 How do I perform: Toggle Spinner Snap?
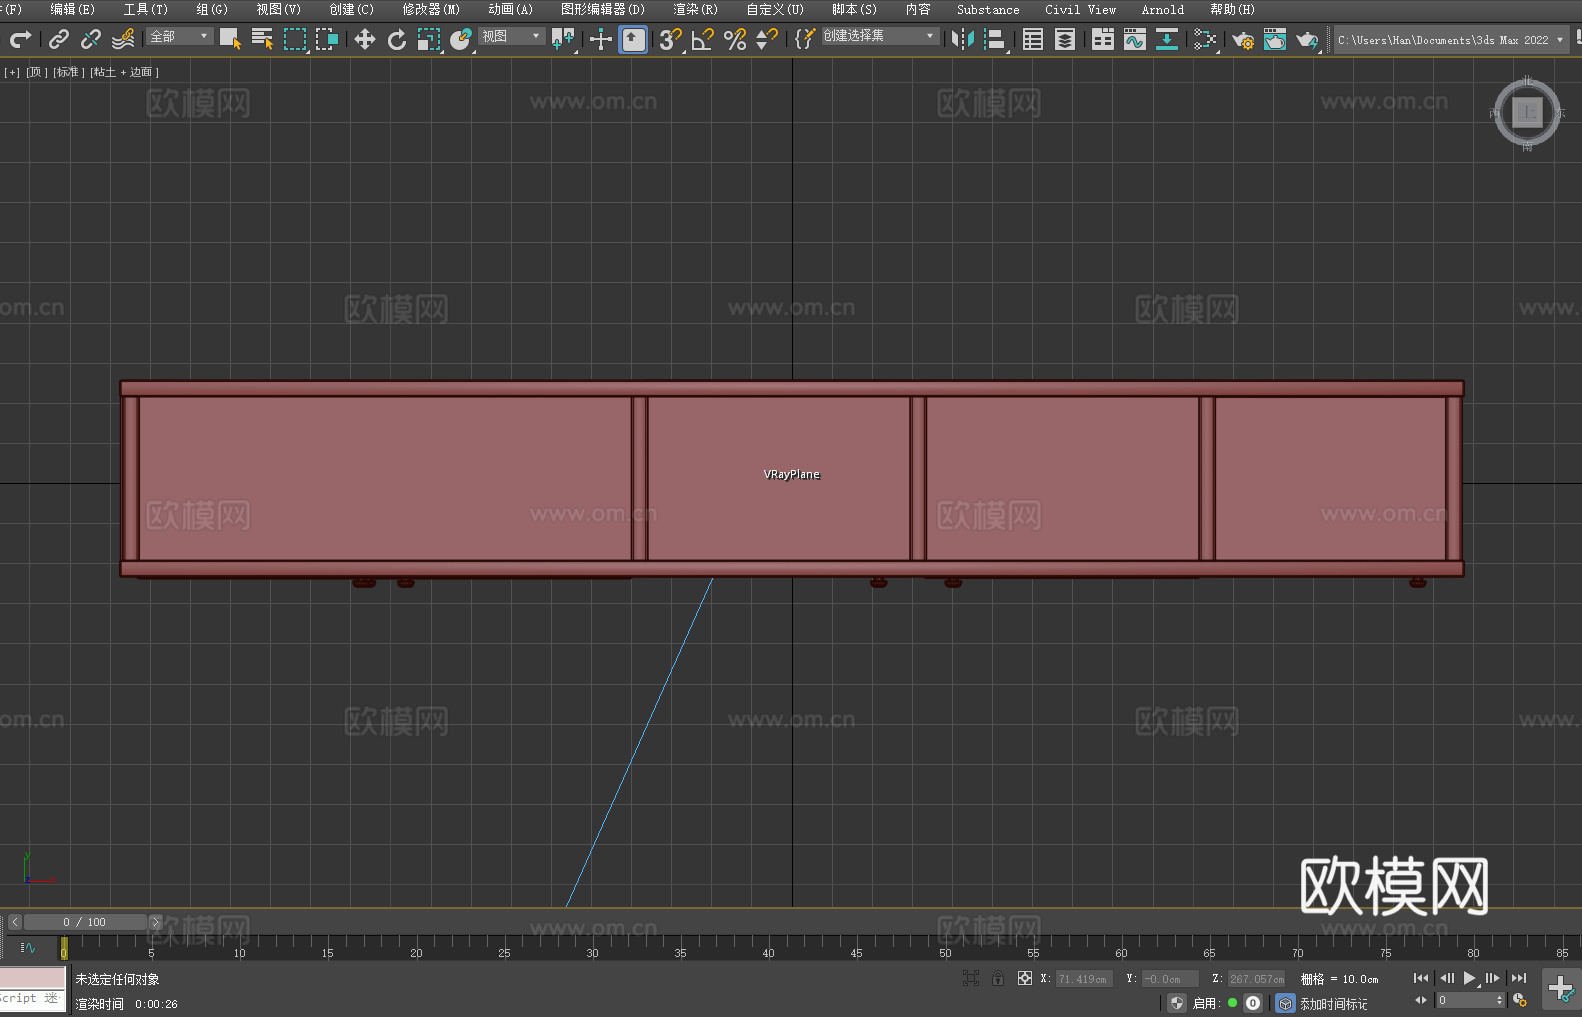point(766,39)
